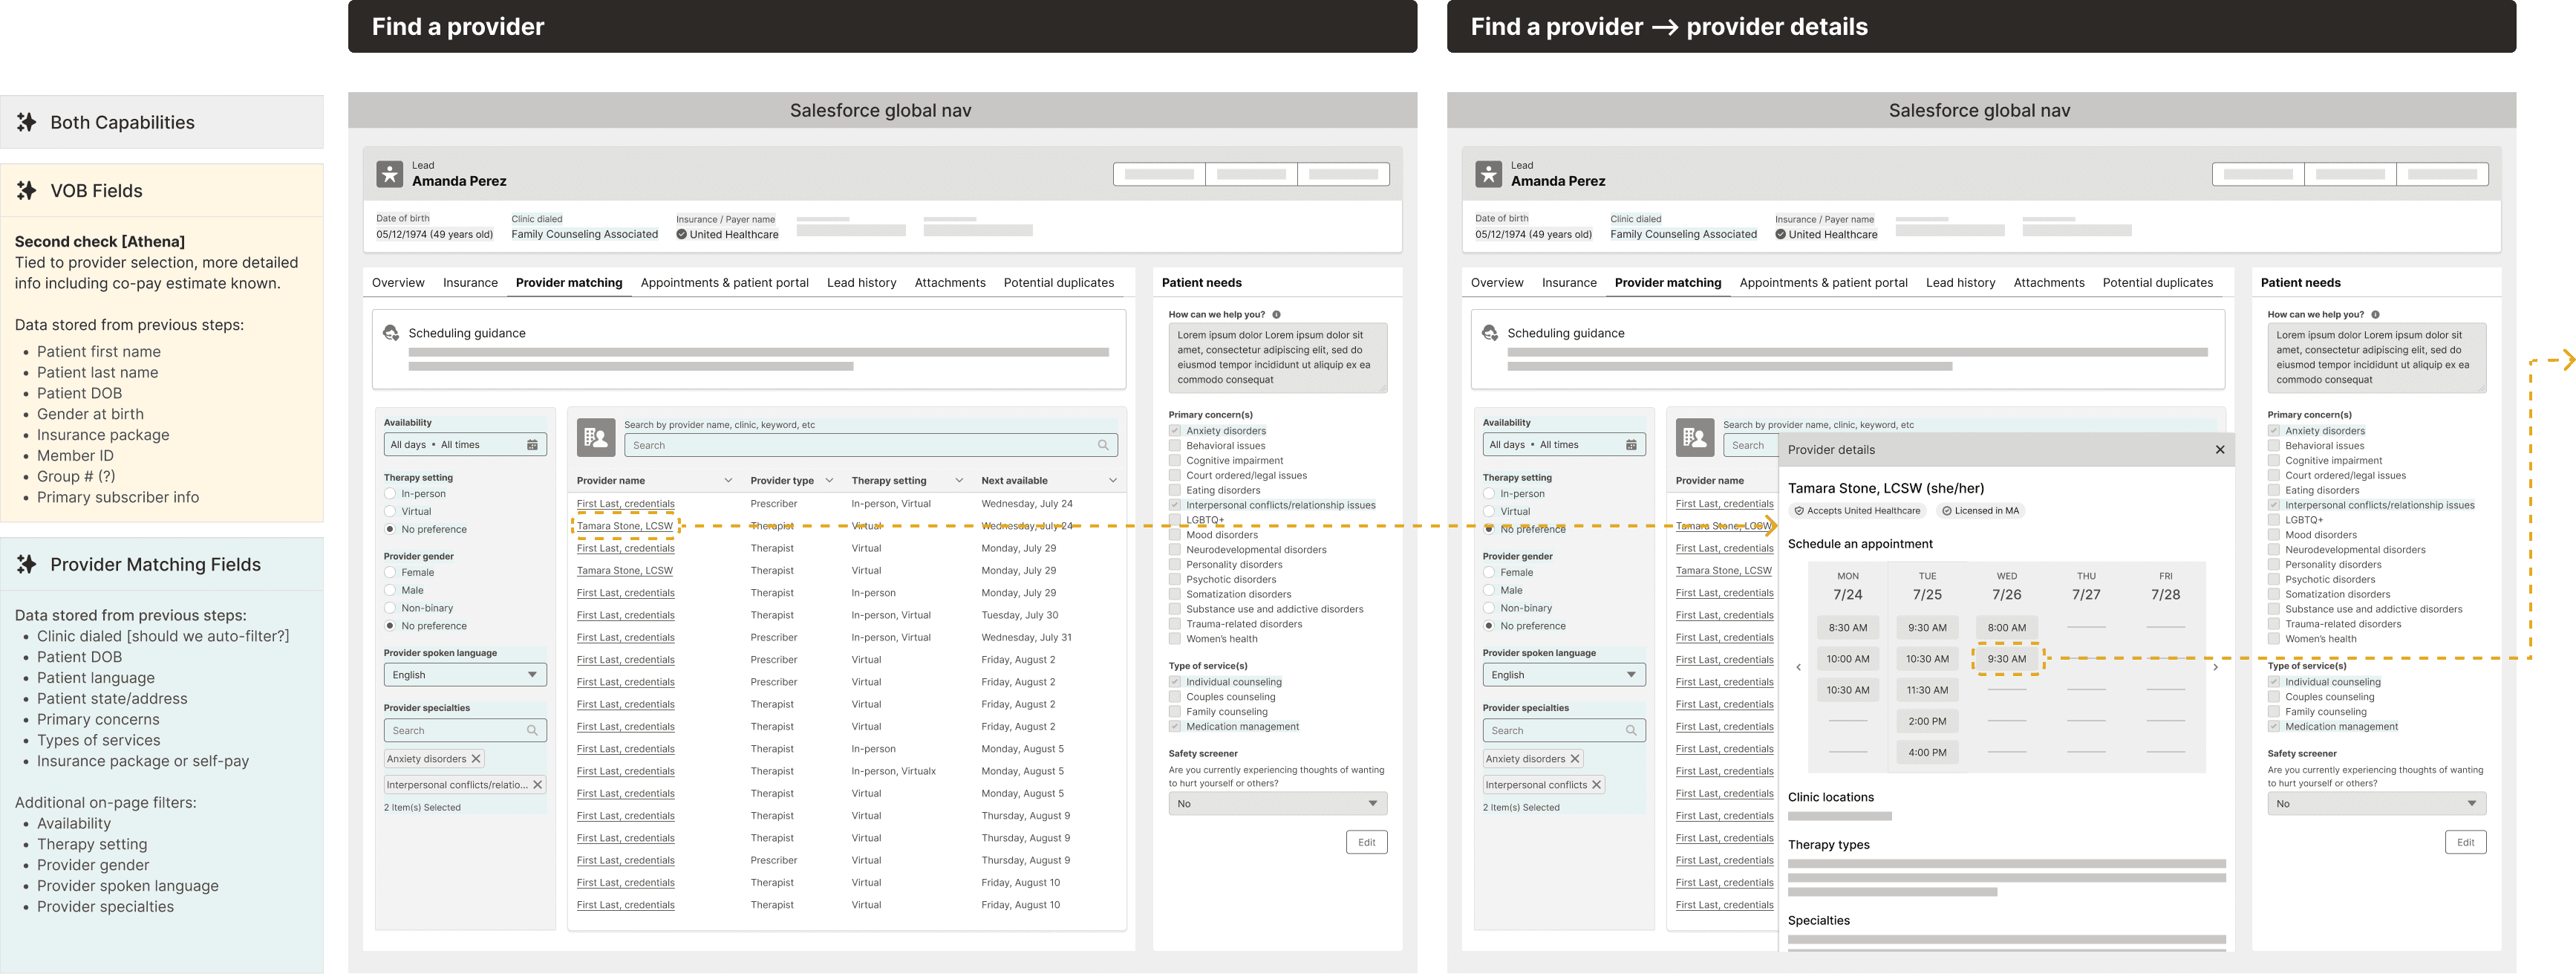Focus the provider name search field on Find a provider screen
This screenshot has width=2576, height=974.
[871, 445]
